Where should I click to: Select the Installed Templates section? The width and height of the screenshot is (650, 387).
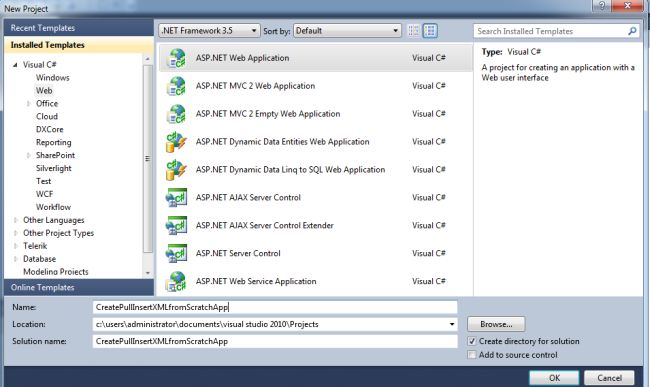pyautogui.click(x=79, y=45)
